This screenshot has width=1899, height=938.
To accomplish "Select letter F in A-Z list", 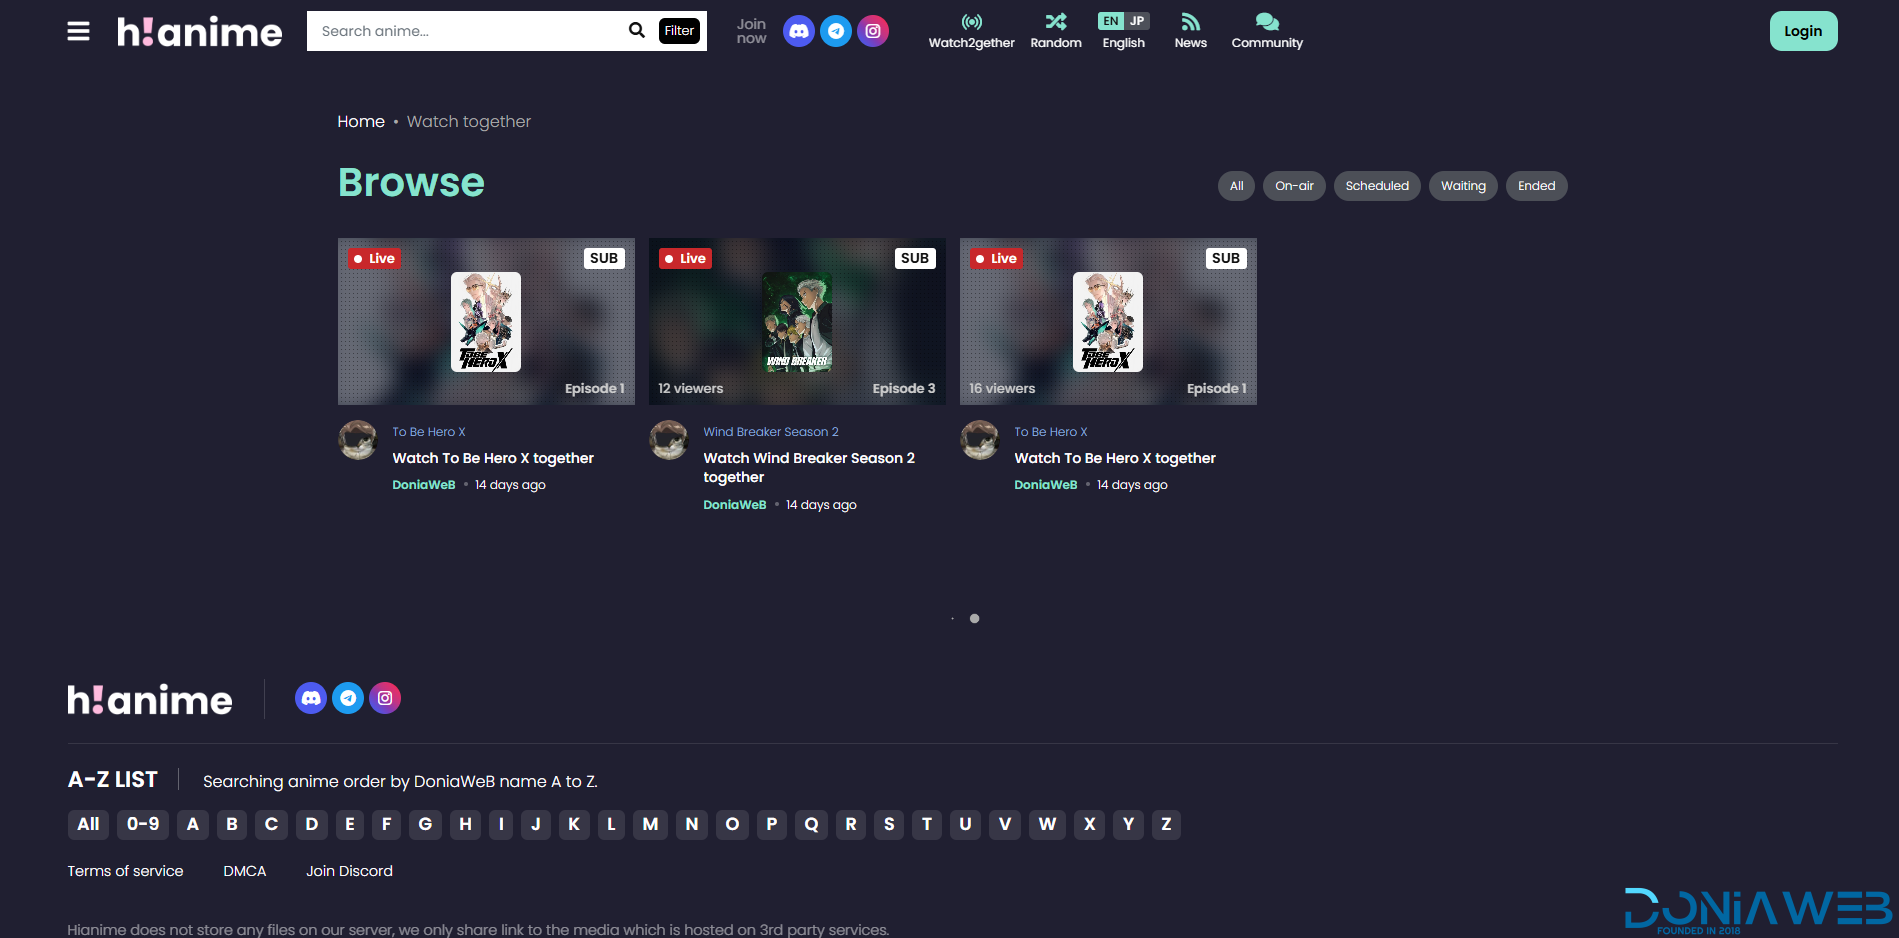I will point(386,824).
